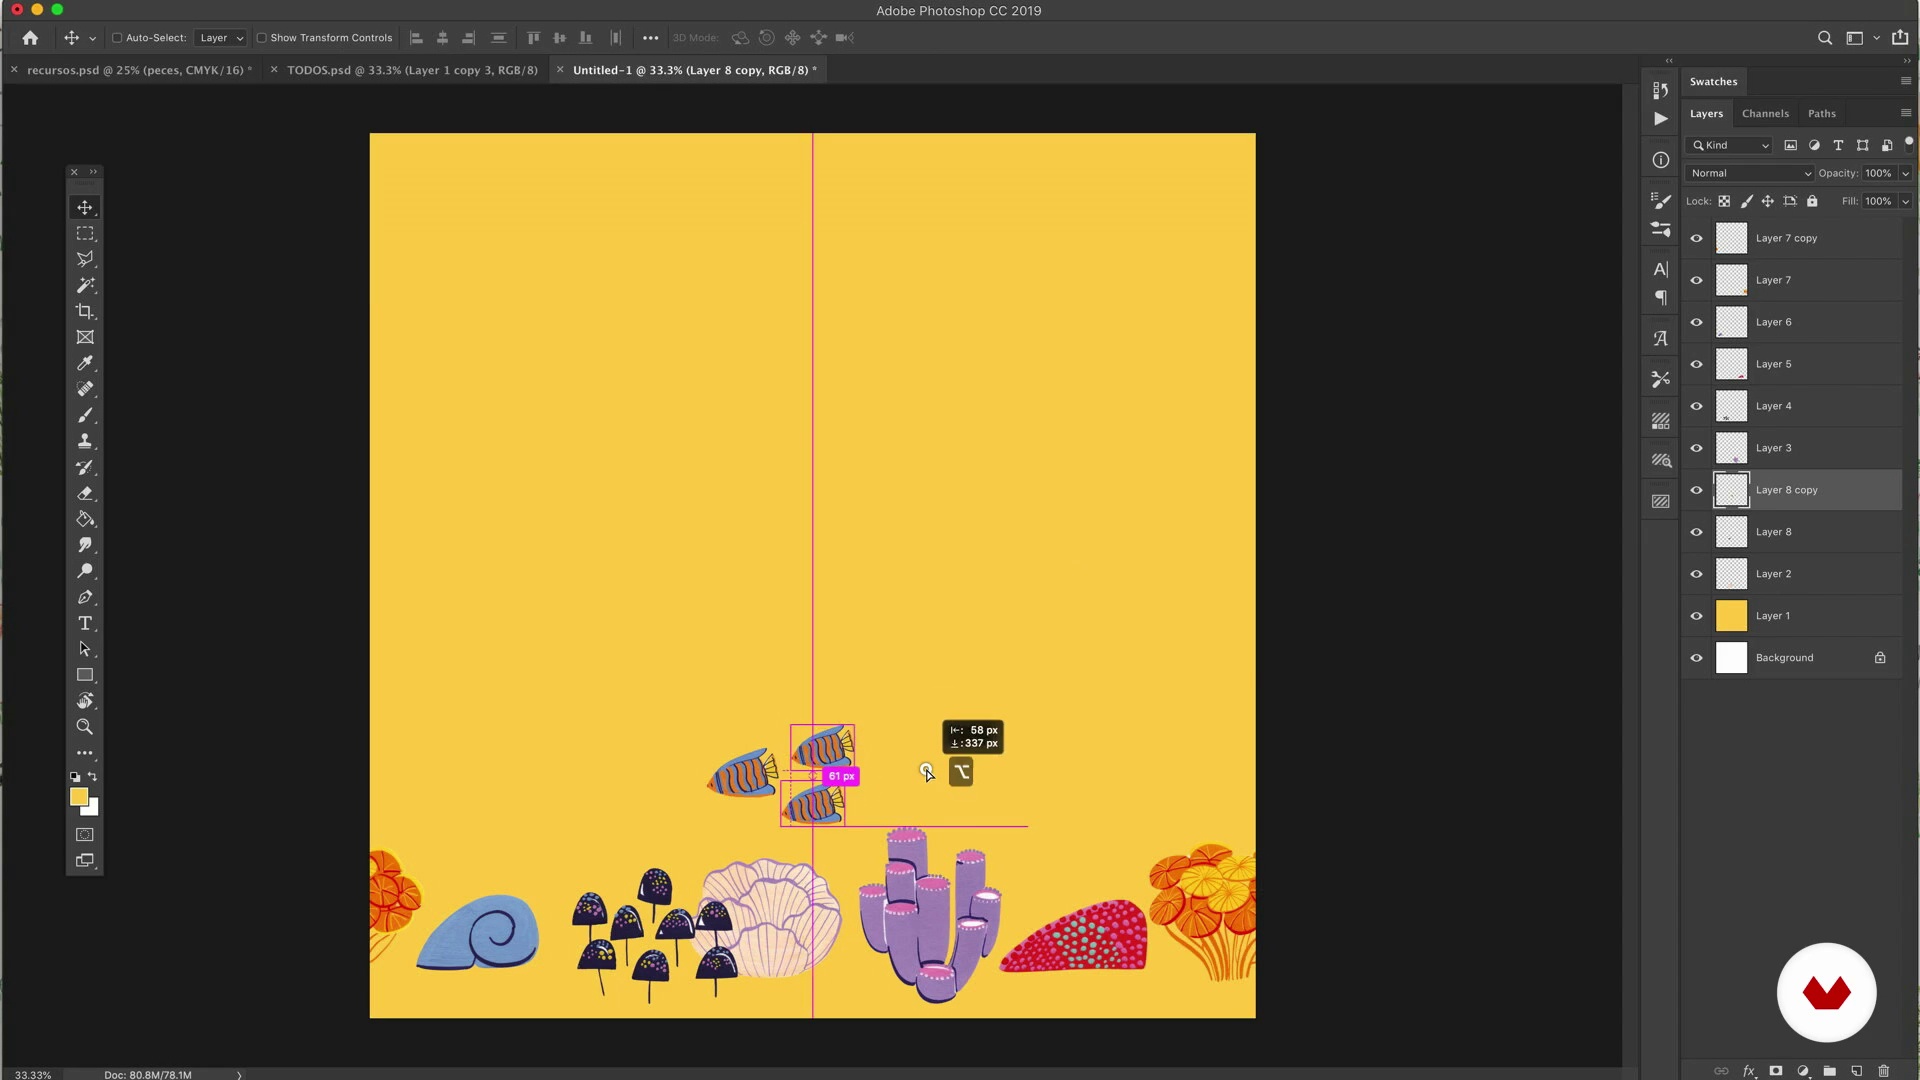
Task: Open the Fill slider dropdown arrow
Action: coord(1905,201)
